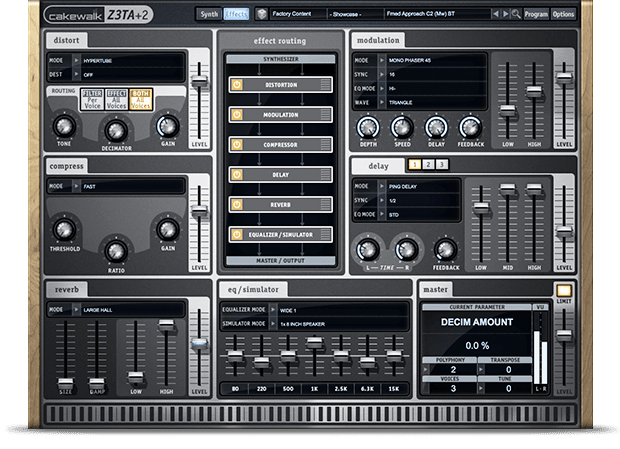
Task: Toggle Distortion power icon in effect routing
Action: point(237,85)
